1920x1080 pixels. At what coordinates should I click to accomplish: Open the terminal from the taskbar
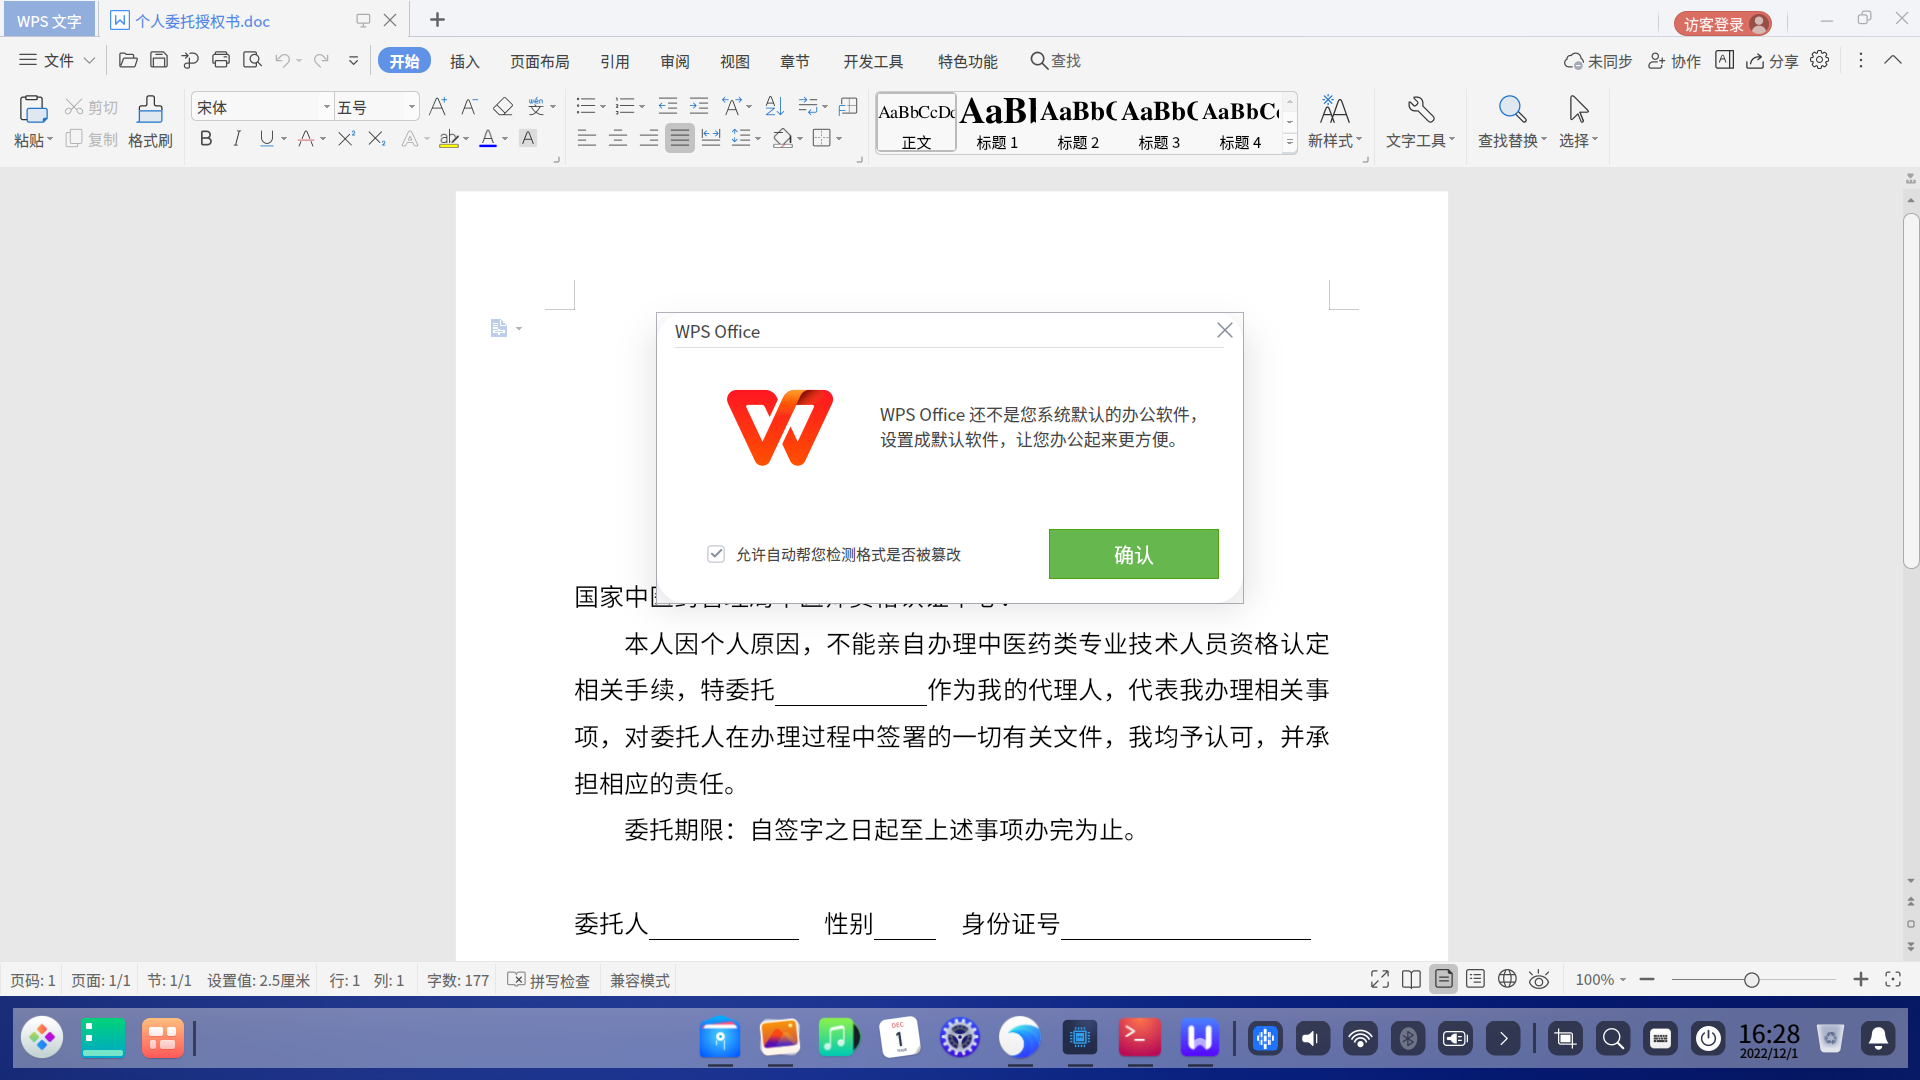pos(1139,1038)
